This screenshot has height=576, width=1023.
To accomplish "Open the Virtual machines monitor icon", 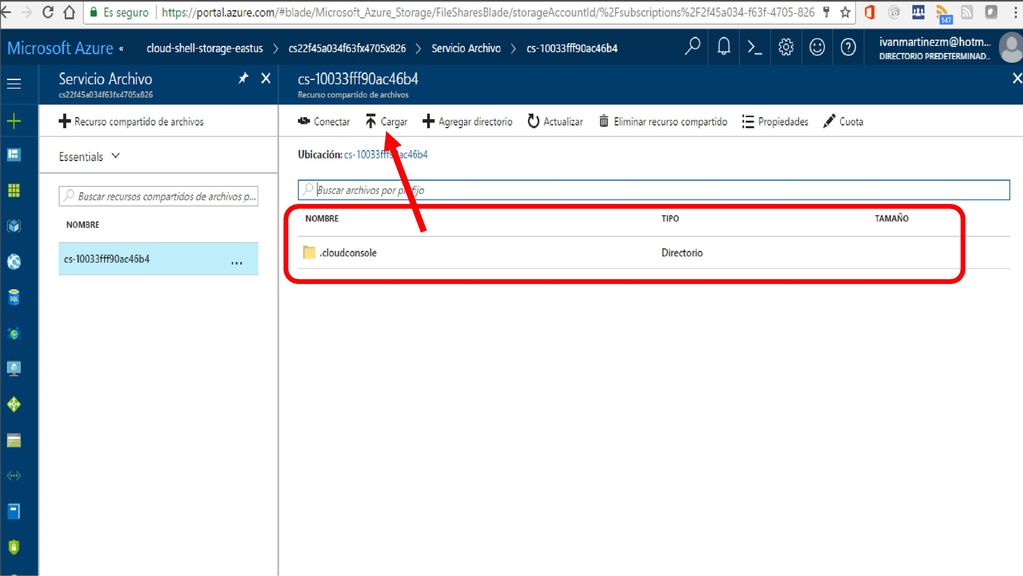I will 14,369.
